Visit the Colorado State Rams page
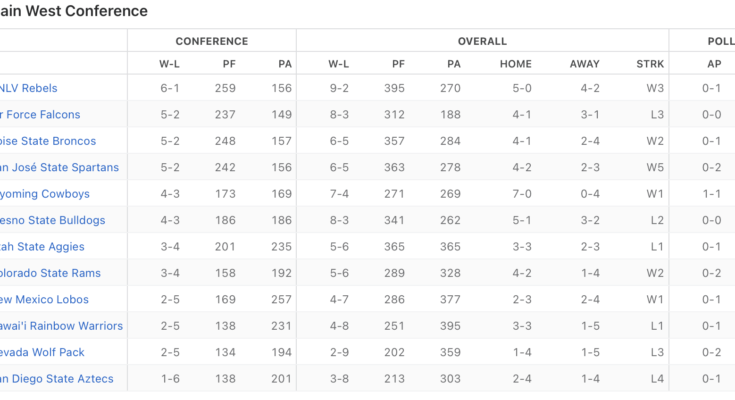Image resolution: width=735 pixels, height=400 pixels. (49, 273)
